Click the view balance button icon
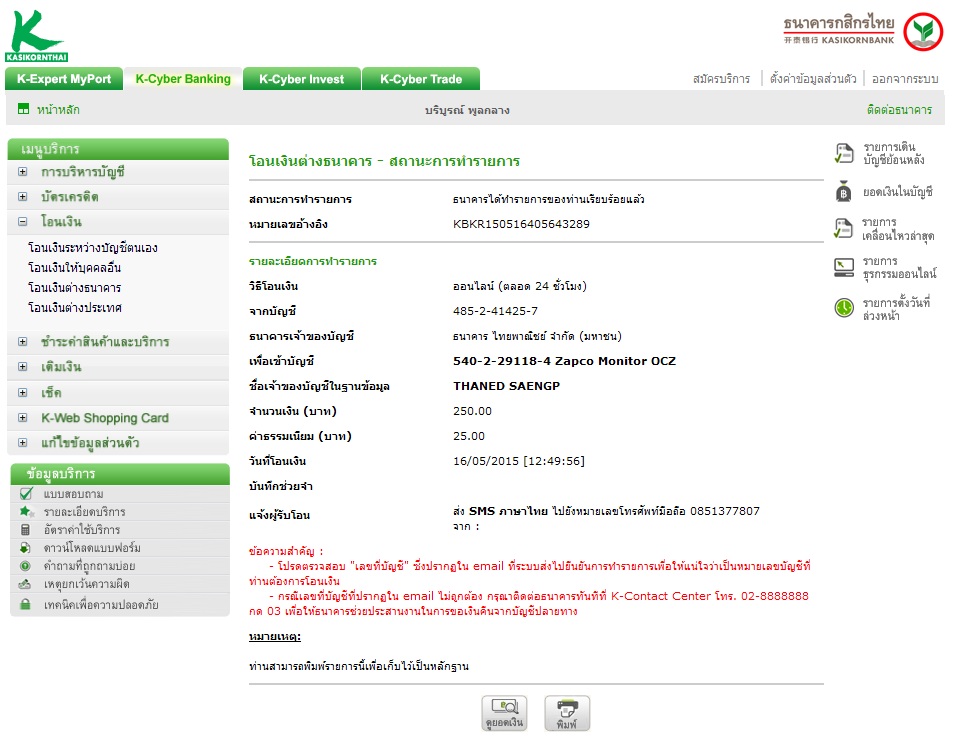Viewport: 963px width, 743px height. (504, 713)
